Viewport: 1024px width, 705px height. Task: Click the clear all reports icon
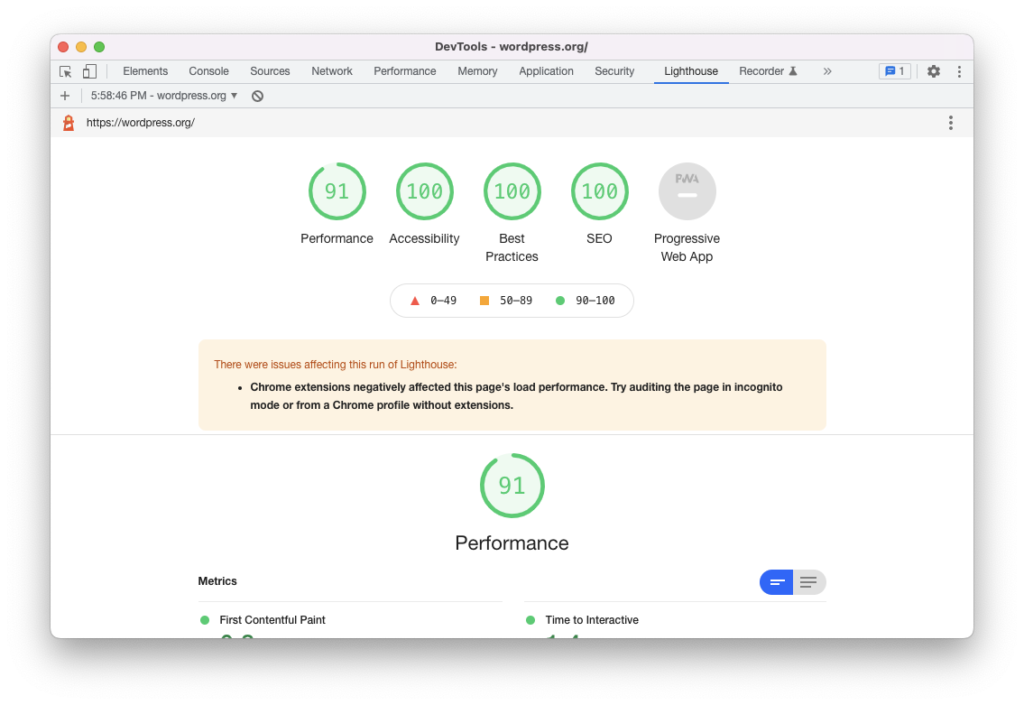pos(257,96)
